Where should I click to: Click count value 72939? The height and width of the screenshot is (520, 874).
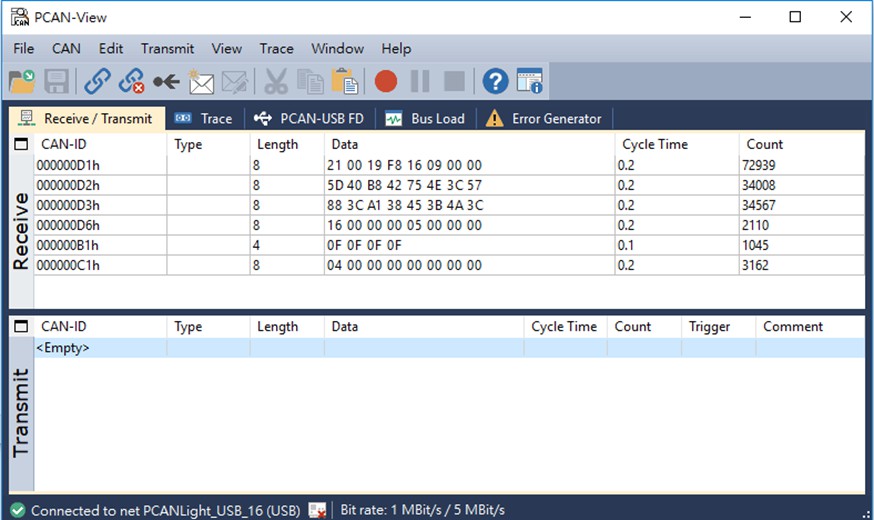click(758, 166)
